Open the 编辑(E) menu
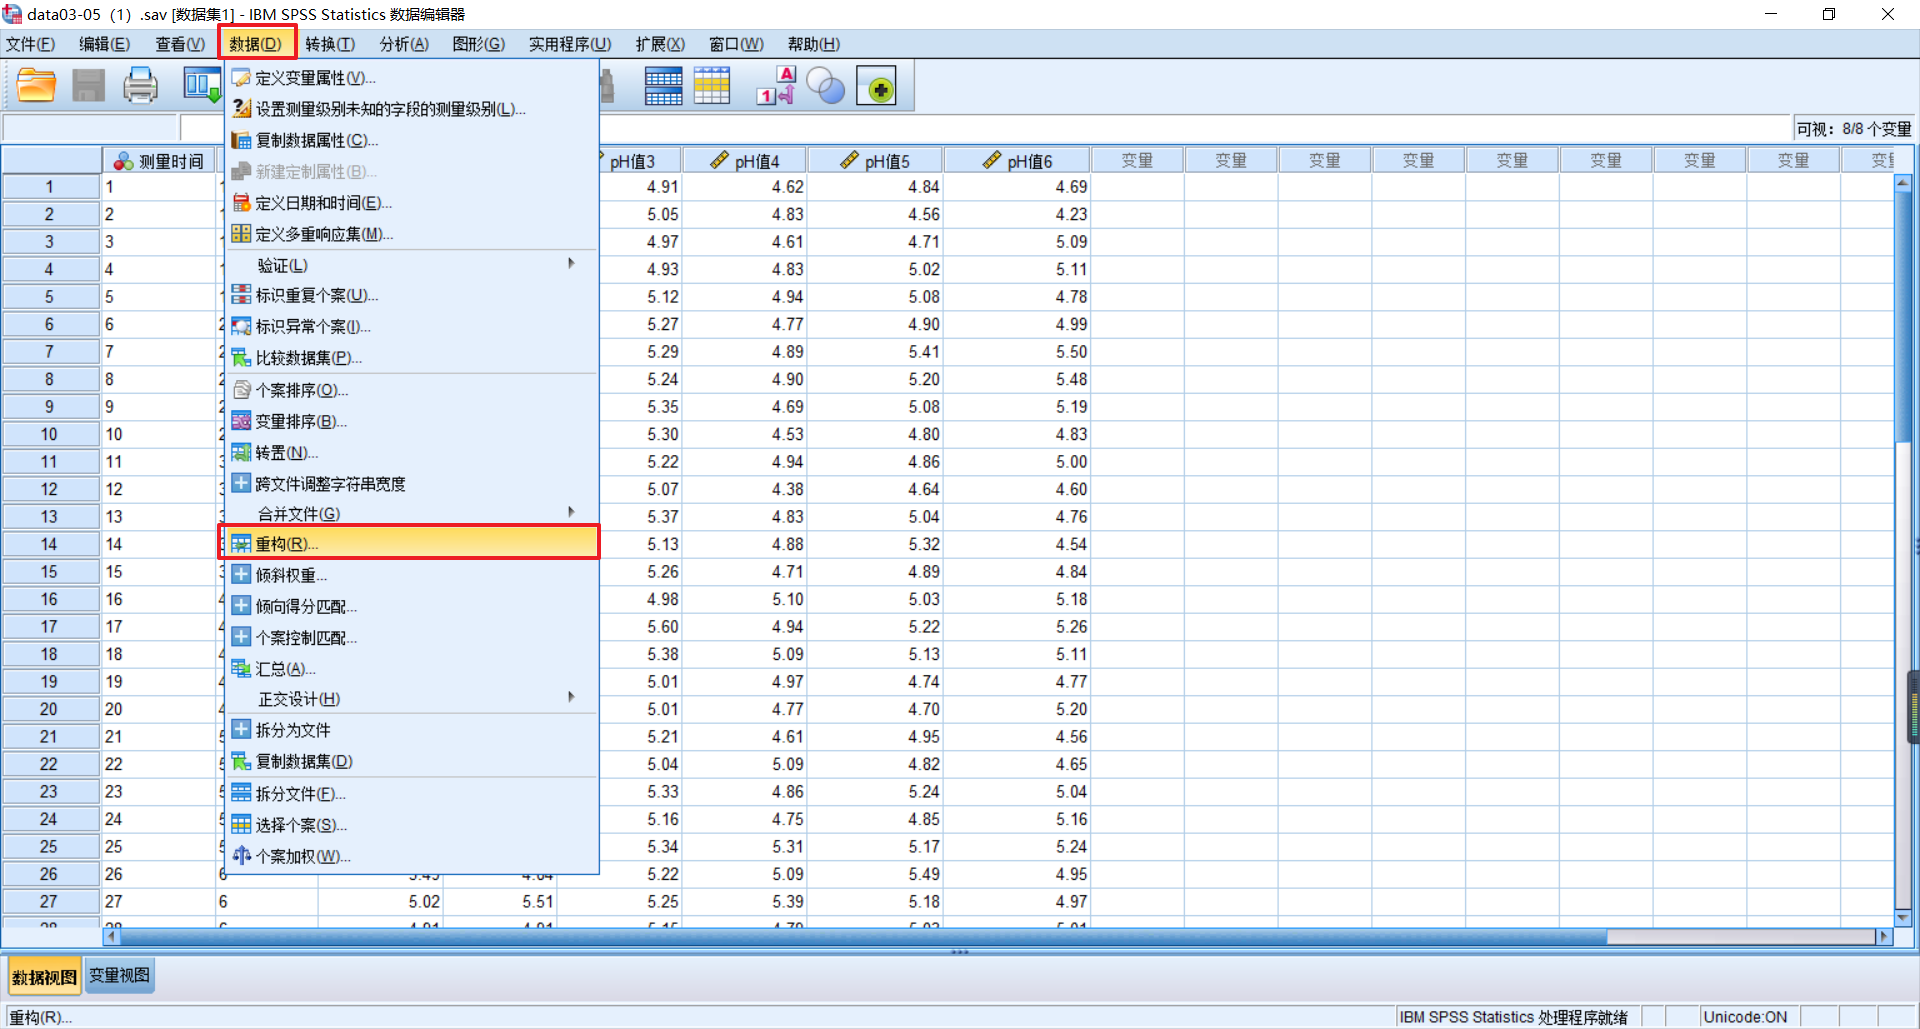1920x1029 pixels. tap(105, 44)
